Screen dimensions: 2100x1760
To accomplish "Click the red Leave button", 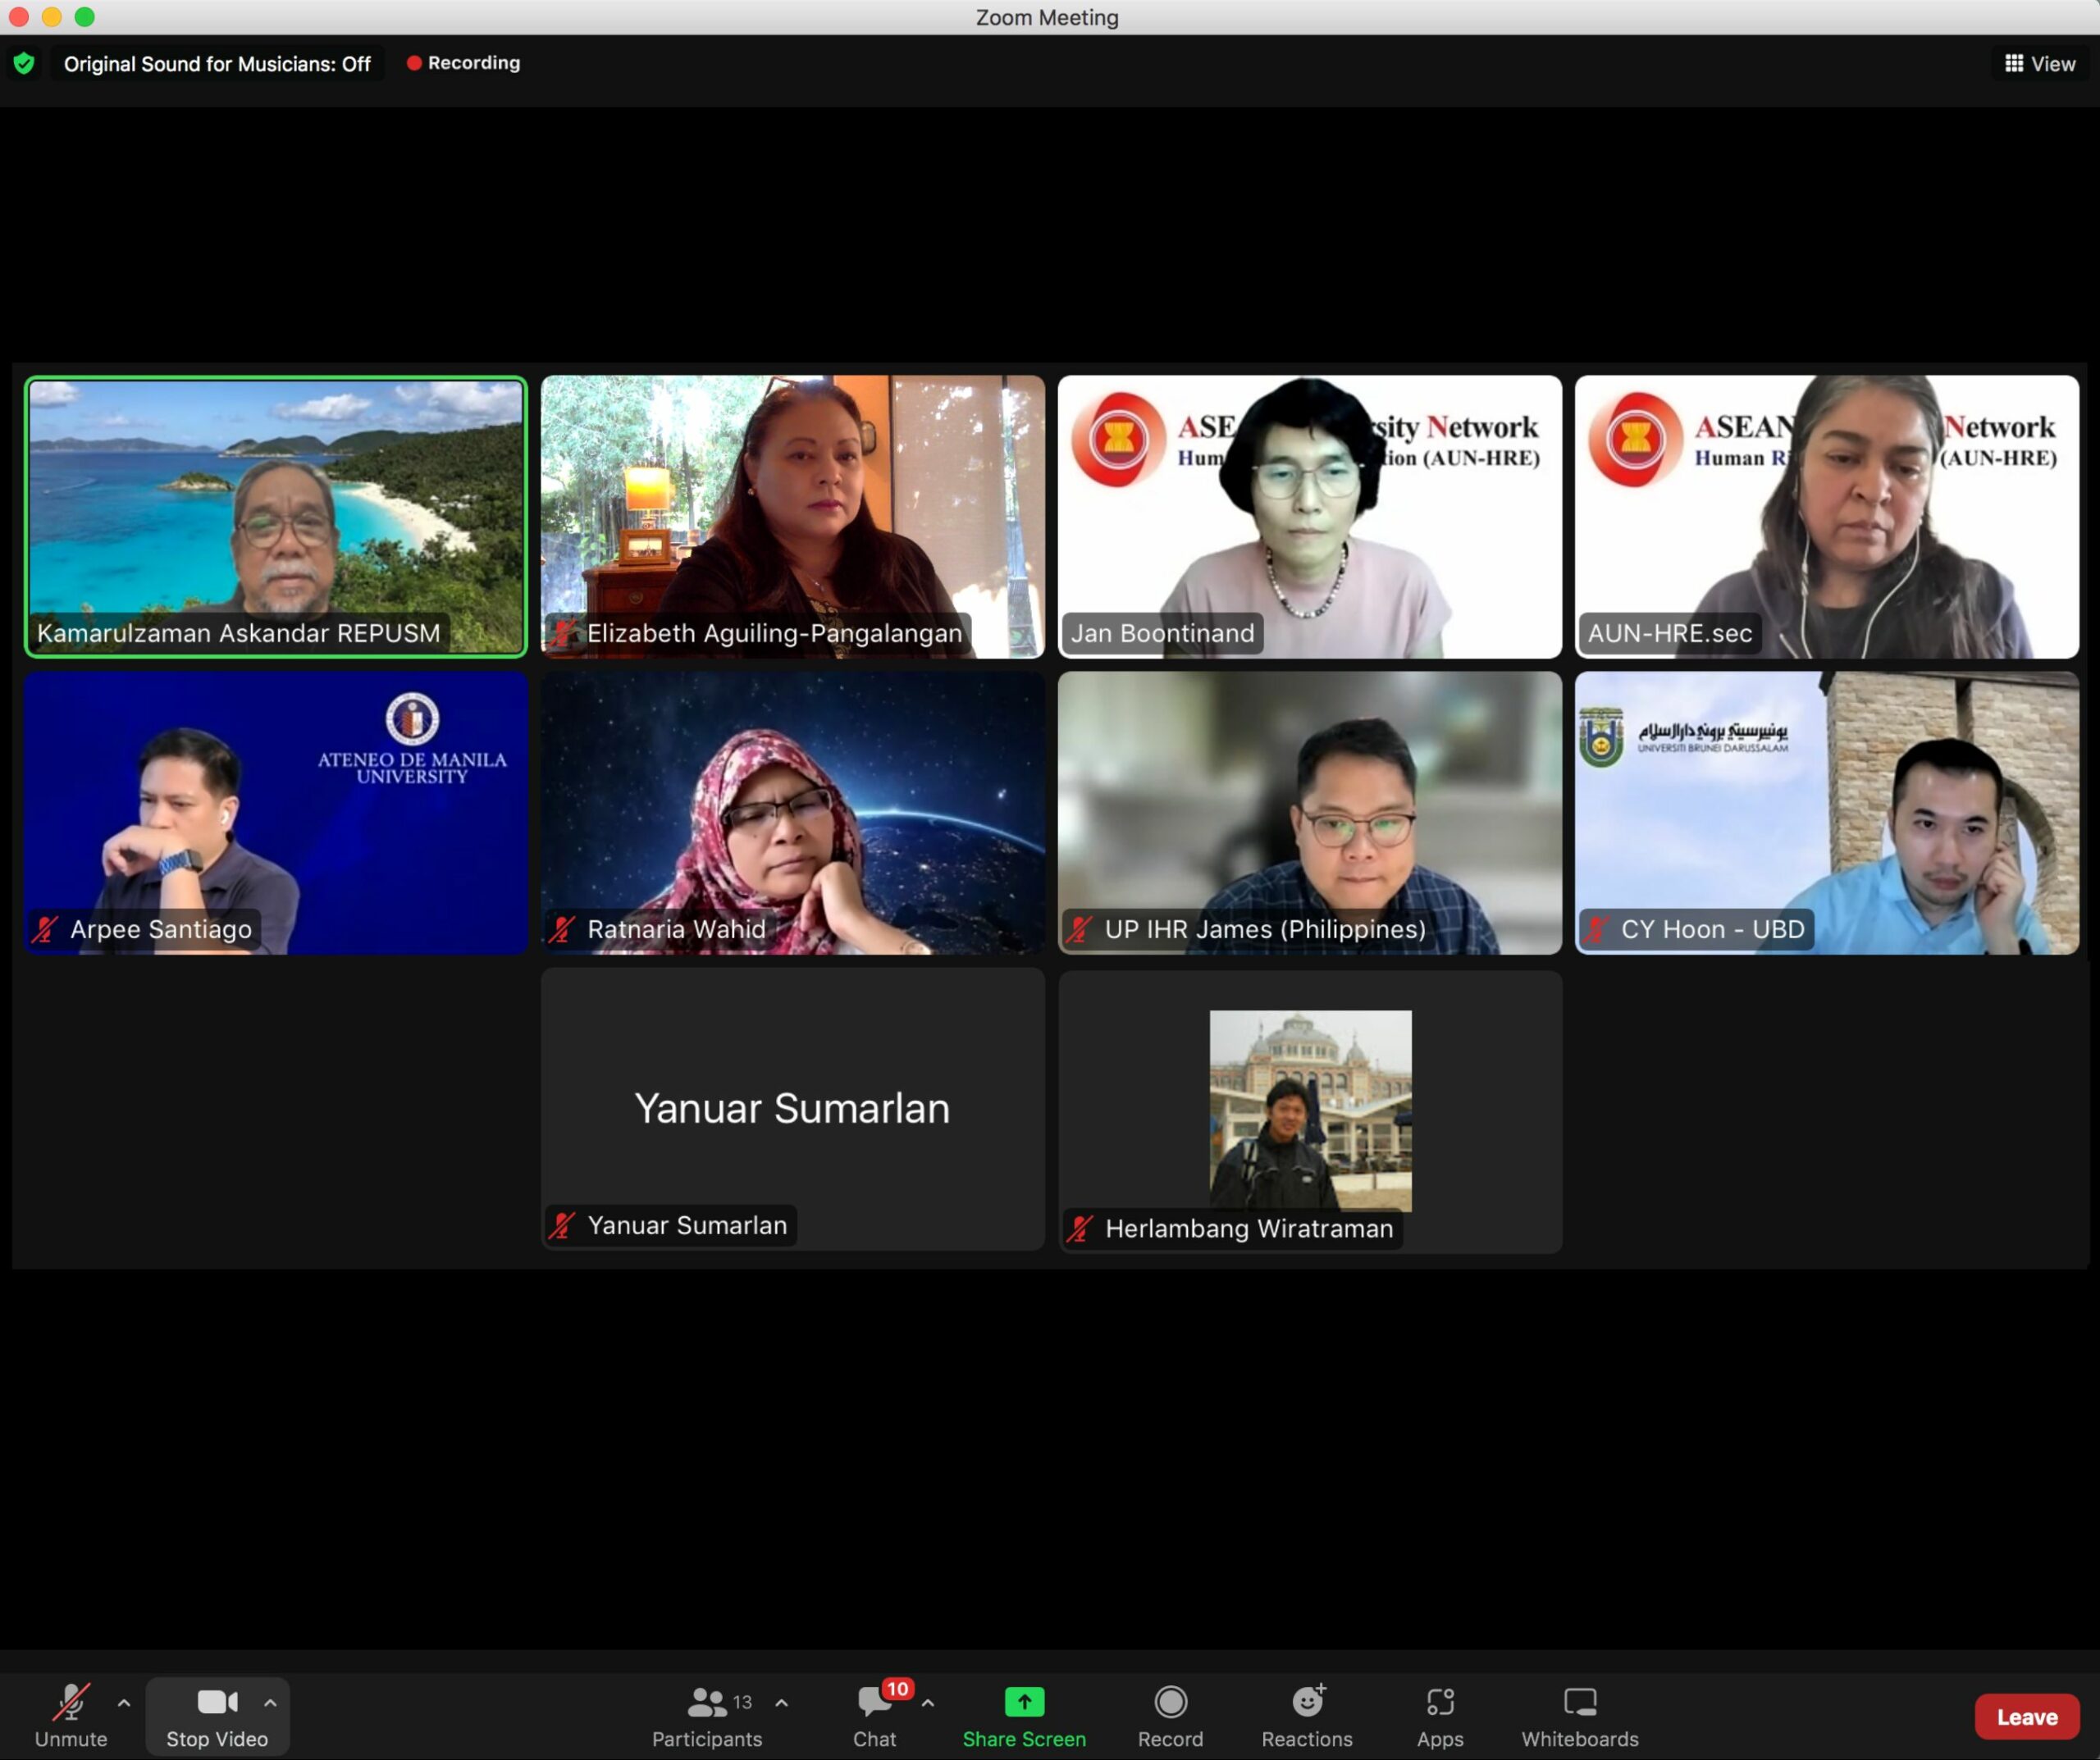I will (x=2025, y=1716).
